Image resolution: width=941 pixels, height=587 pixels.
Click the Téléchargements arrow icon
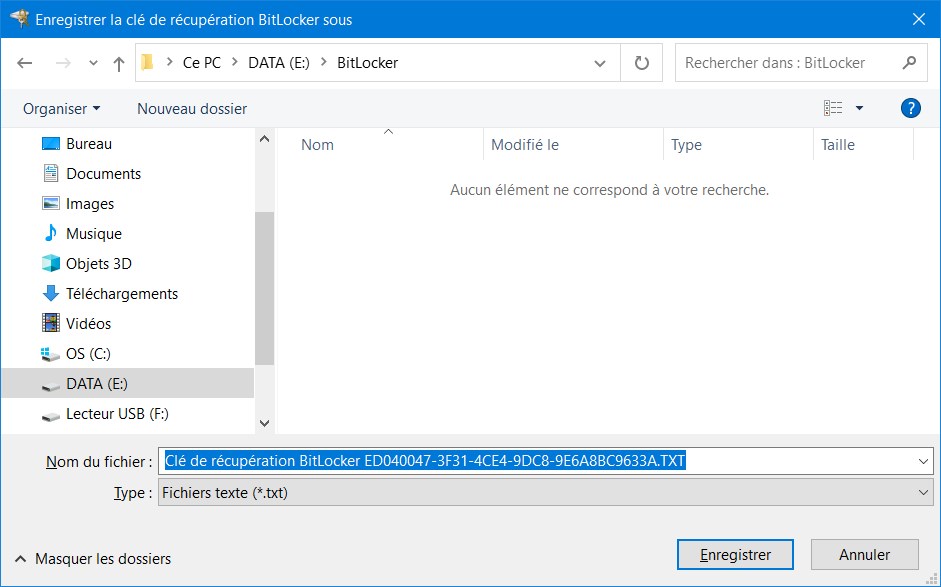[51, 294]
